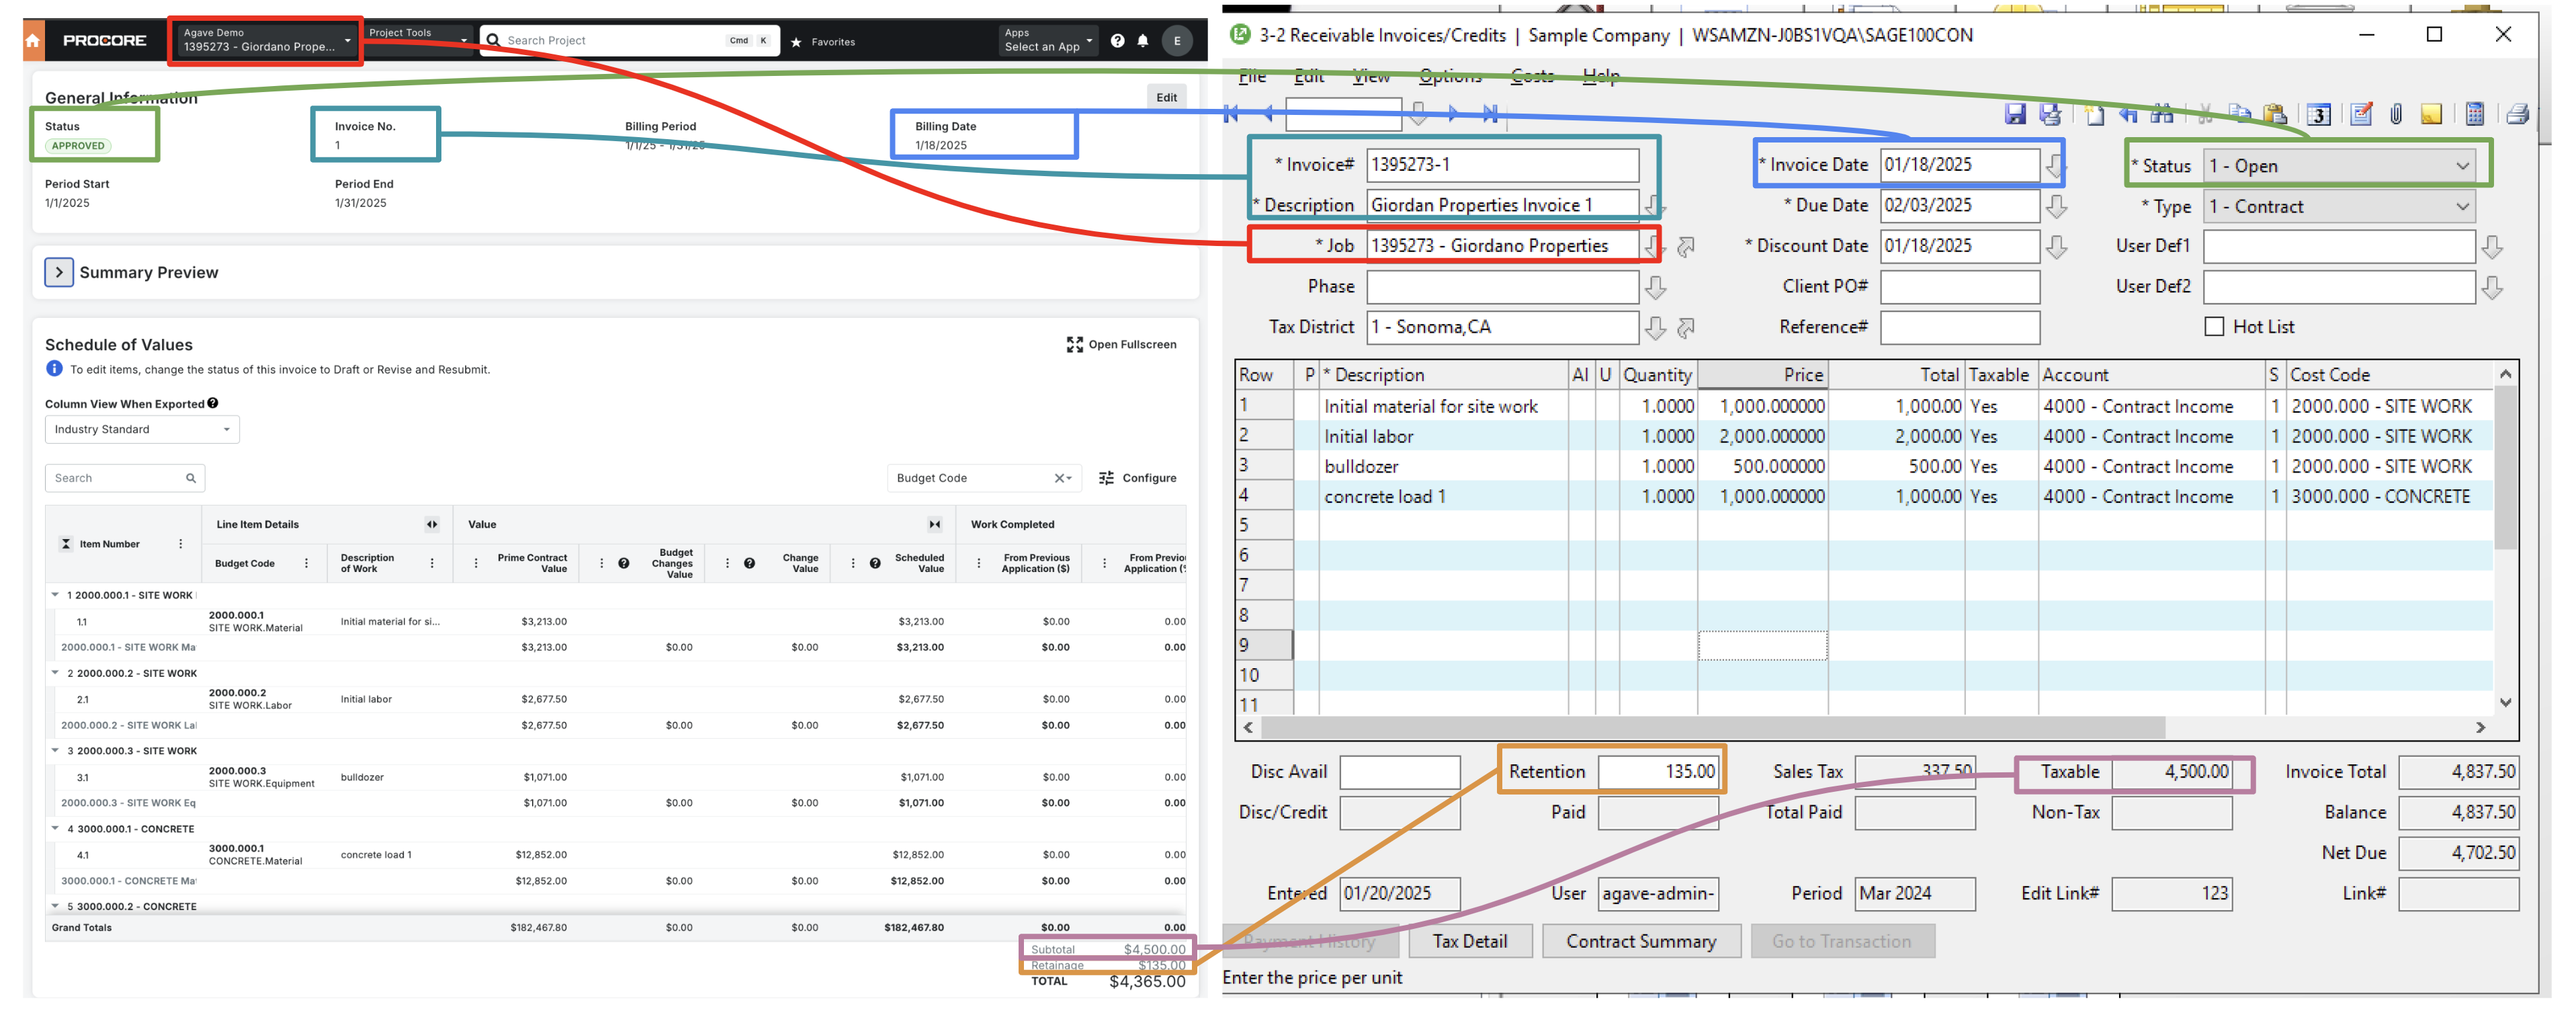Click the Save and Print icon in Sage
The height and width of the screenshot is (1015, 2576).
point(2050,114)
